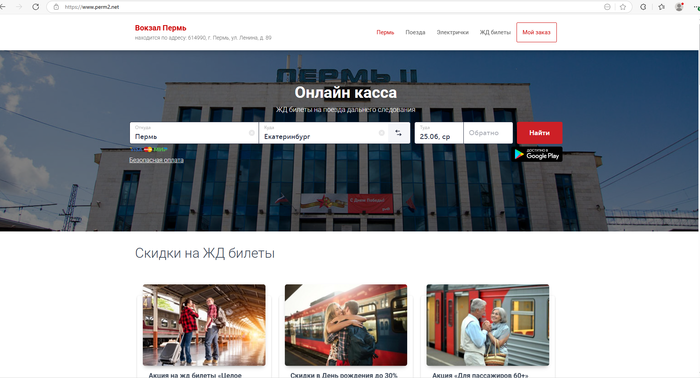
Task: Open the Обратно return date field
Action: click(x=488, y=133)
